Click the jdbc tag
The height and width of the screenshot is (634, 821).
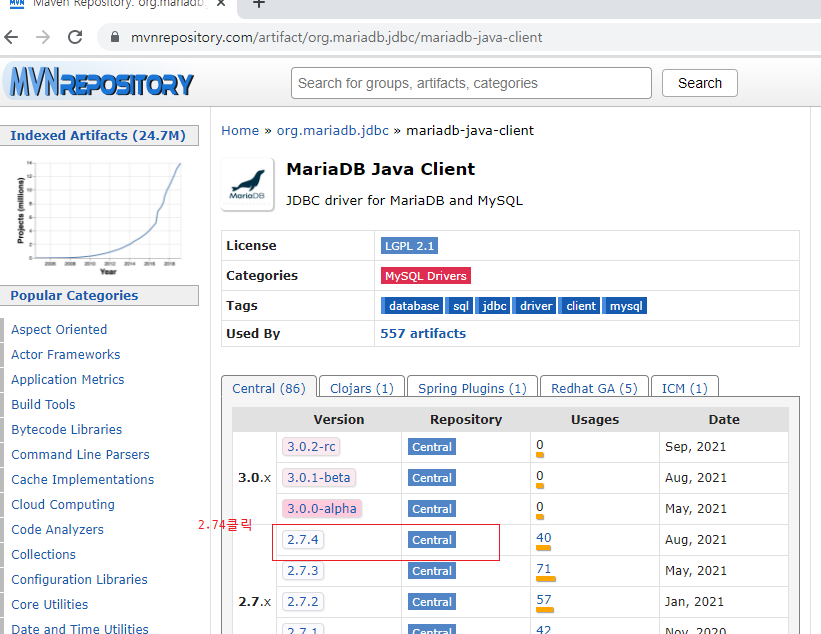pyautogui.click(x=492, y=306)
